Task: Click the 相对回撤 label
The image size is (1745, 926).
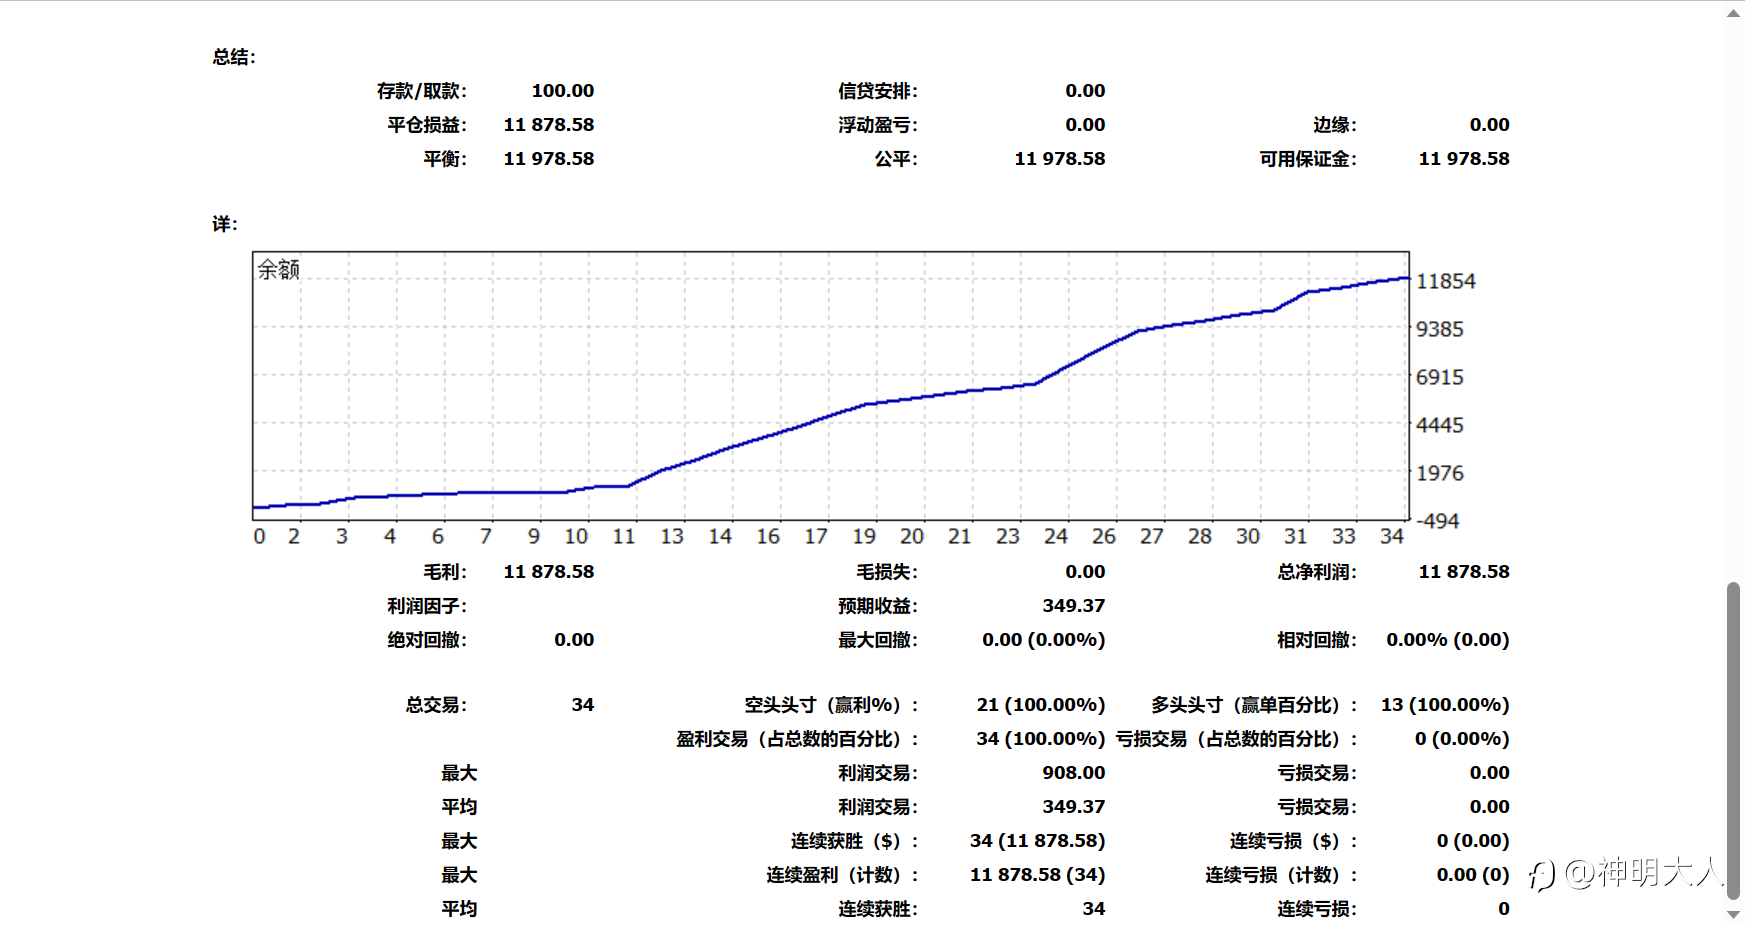Action: click(x=1317, y=640)
